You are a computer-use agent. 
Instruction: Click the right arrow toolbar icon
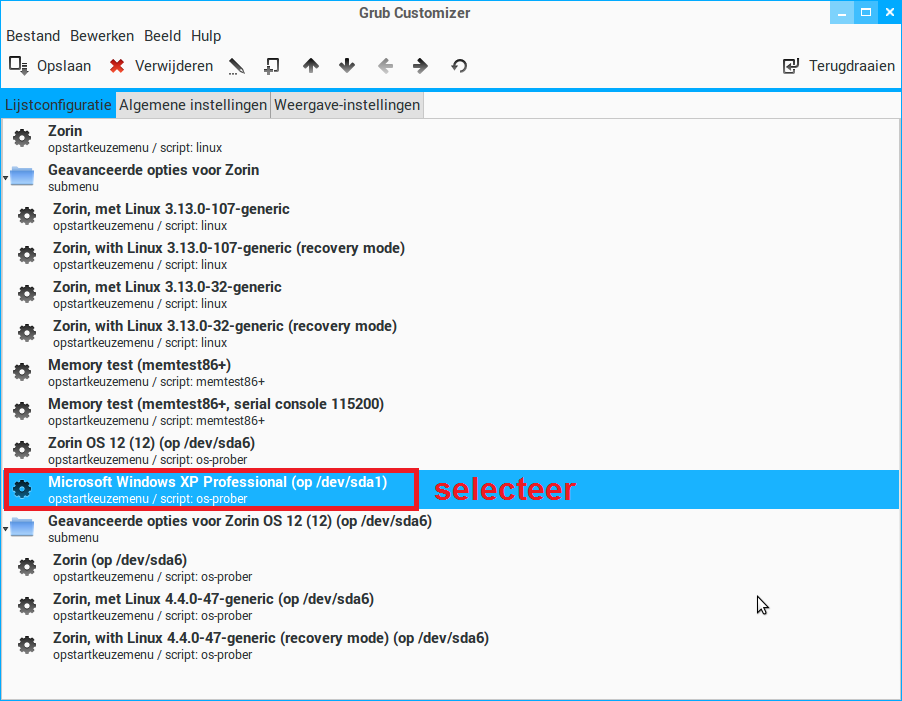pos(421,66)
